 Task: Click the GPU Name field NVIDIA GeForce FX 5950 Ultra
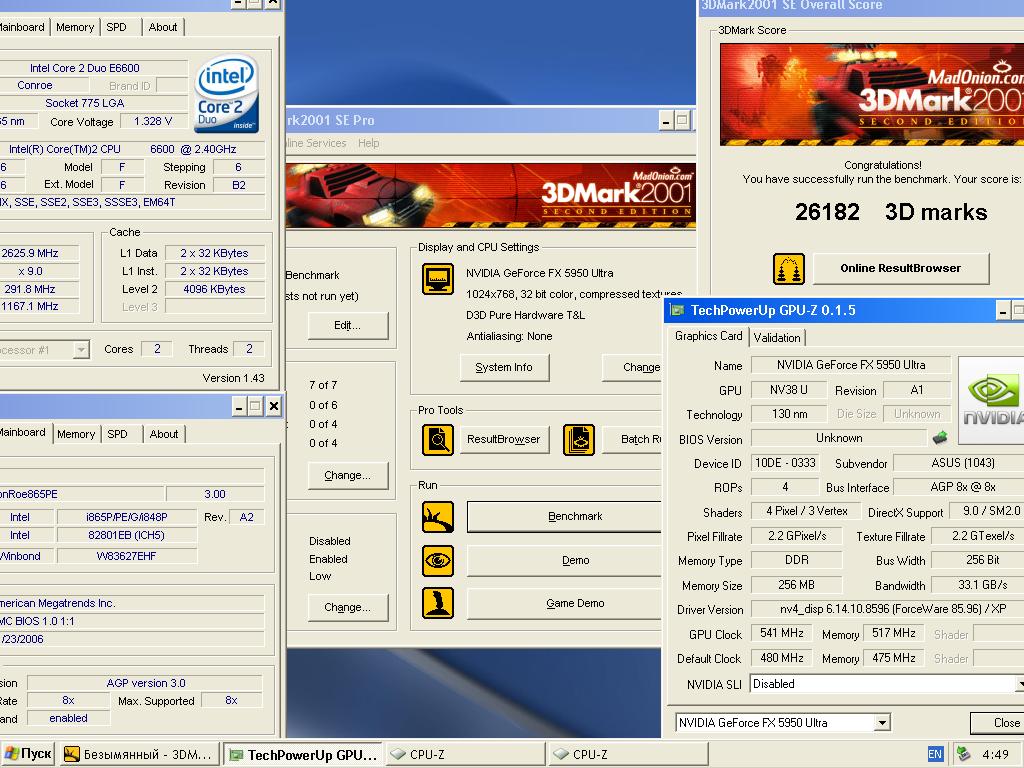[851, 365]
